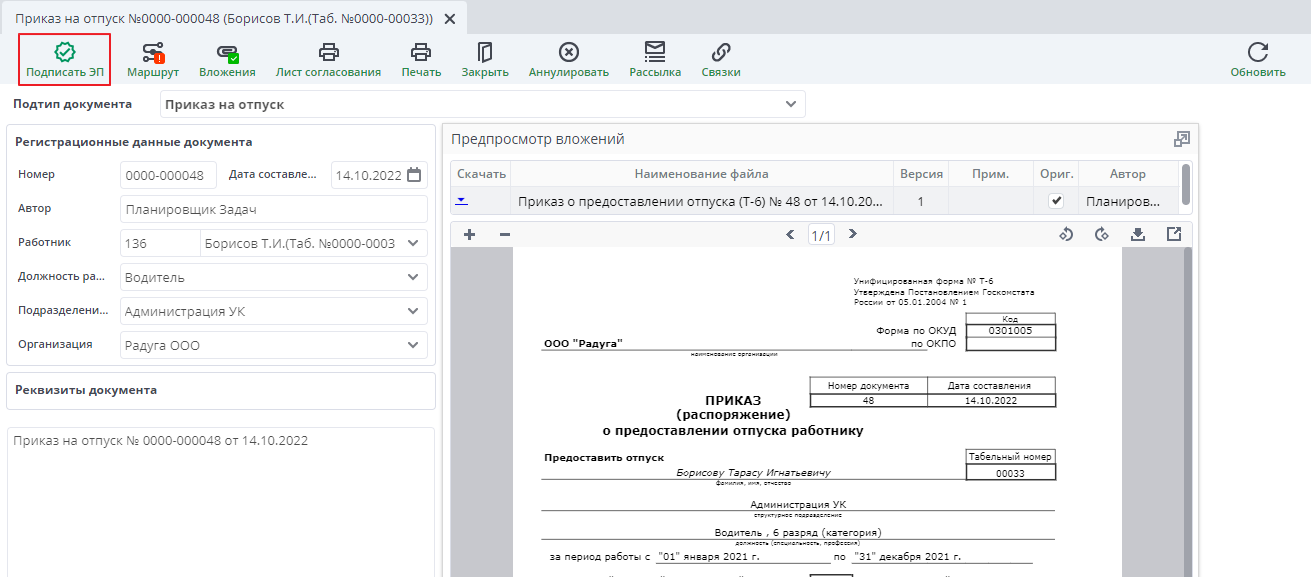
Task: Open the Вложения attachments panel
Action: pos(228,57)
